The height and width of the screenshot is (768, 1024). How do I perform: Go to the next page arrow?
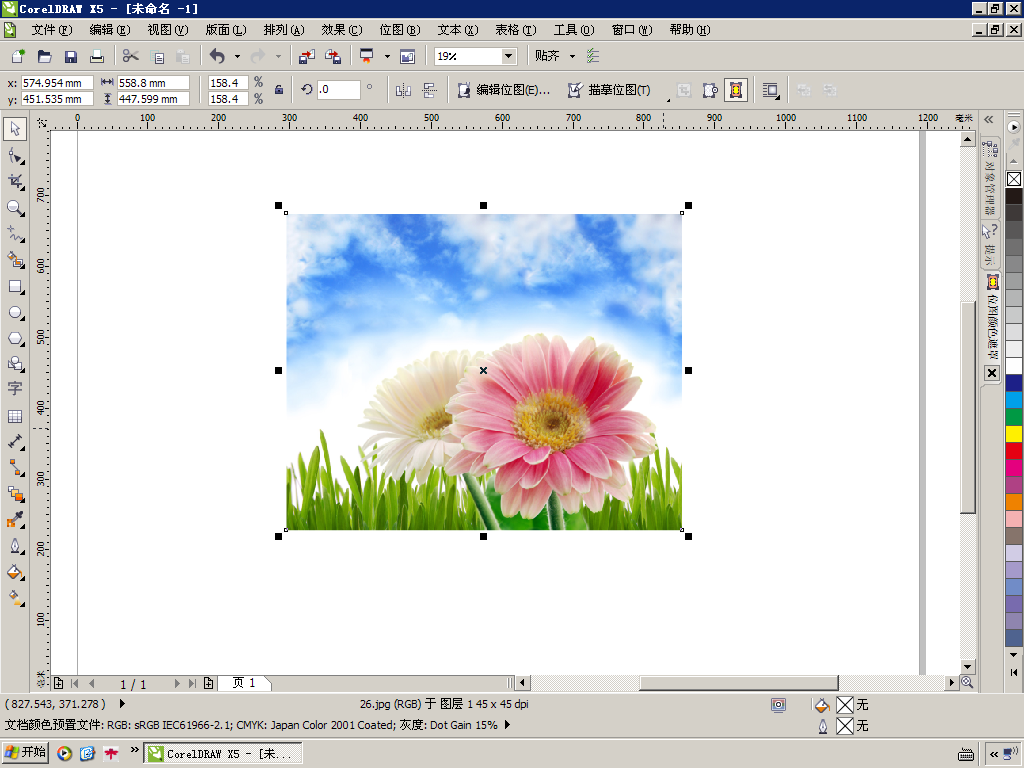176,683
